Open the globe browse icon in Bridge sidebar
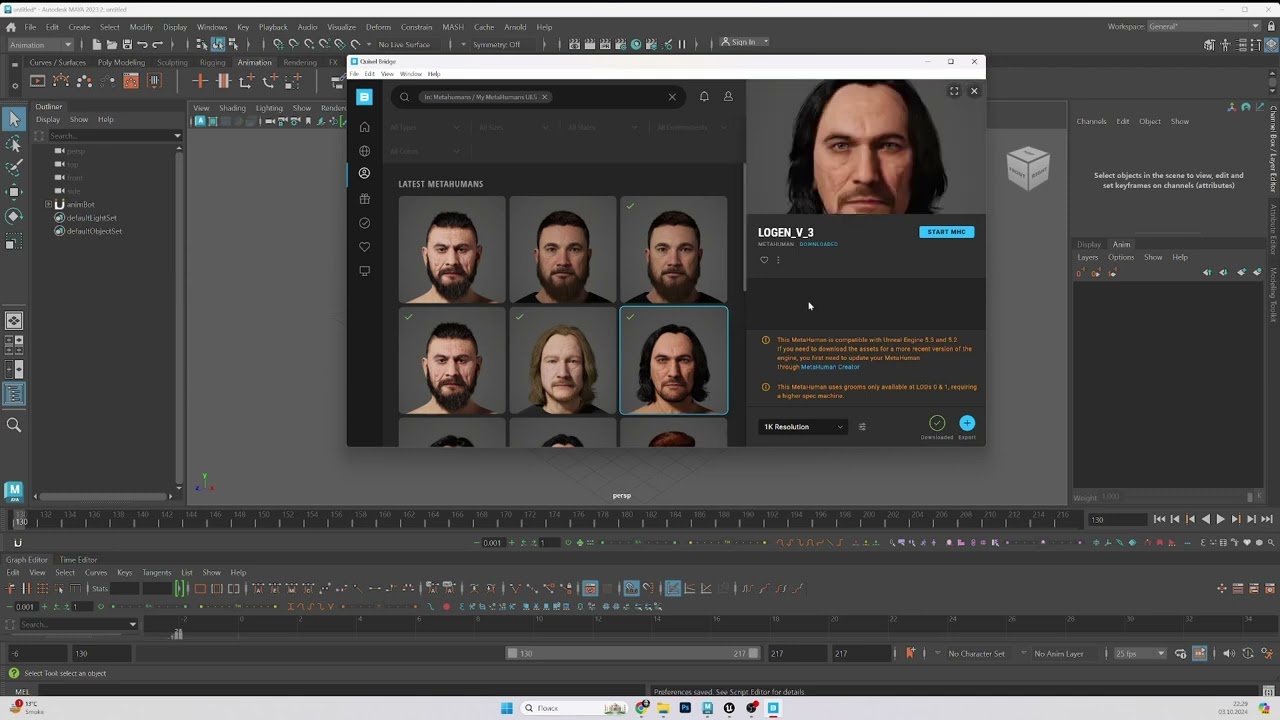The width and height of the screenshot is (1280, 720). pyautogui.click(x=364, y=151)
